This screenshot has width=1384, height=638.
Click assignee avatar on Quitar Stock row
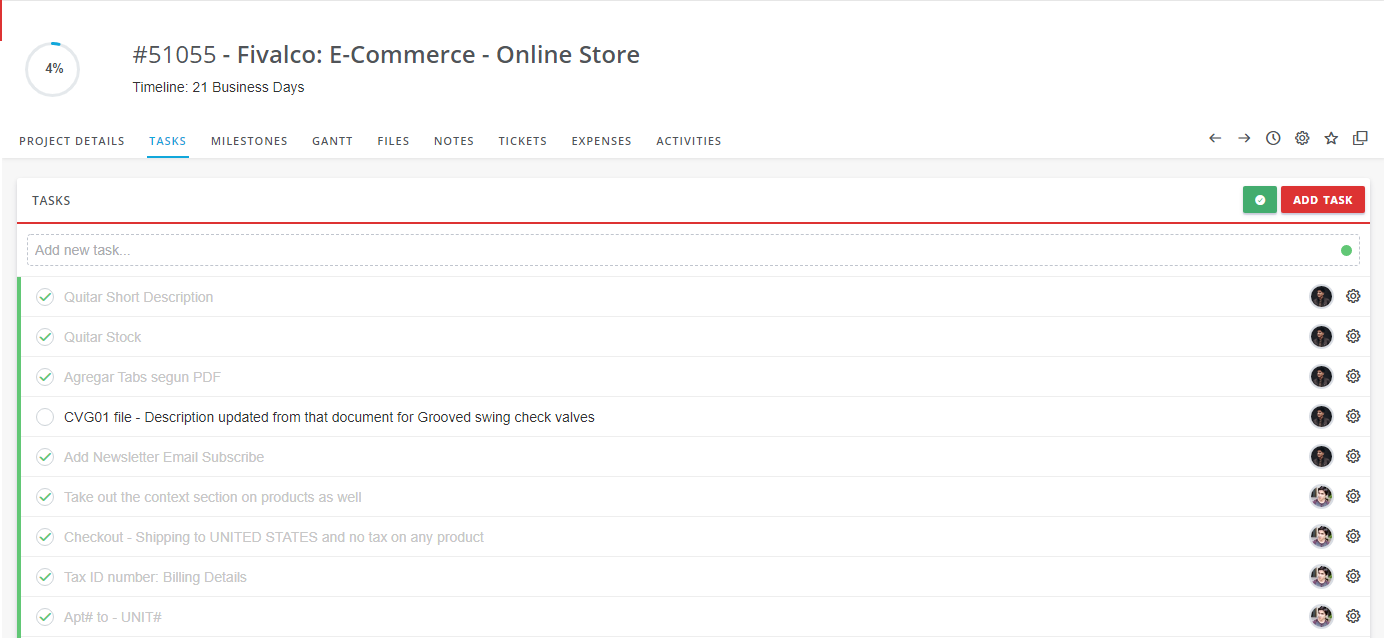[1322, 336]
